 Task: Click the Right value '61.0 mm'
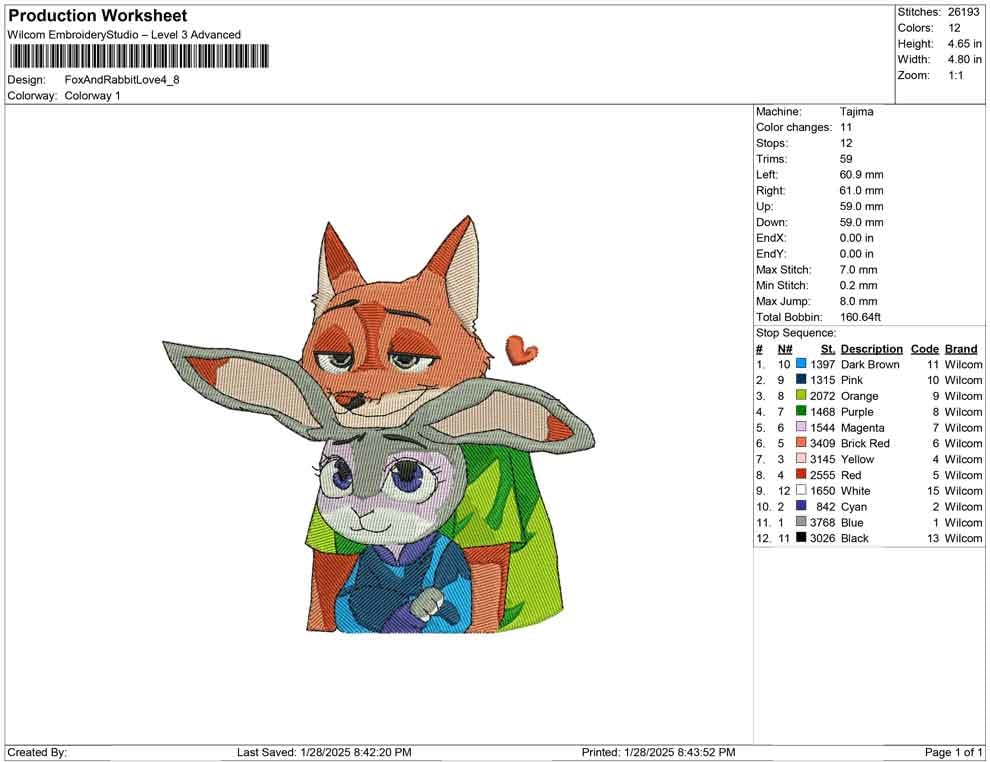coord(861,190)
